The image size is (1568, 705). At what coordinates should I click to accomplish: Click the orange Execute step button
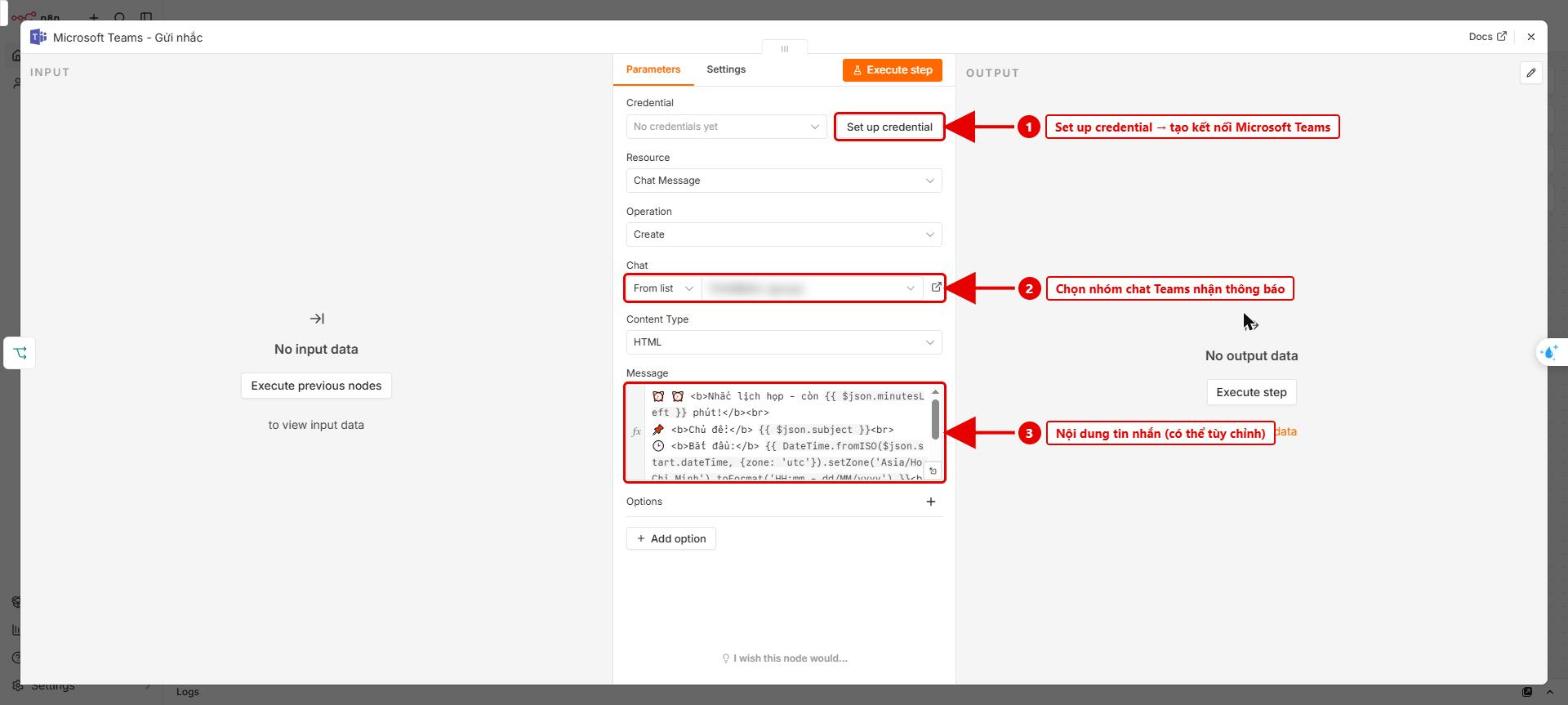(892, 70)
